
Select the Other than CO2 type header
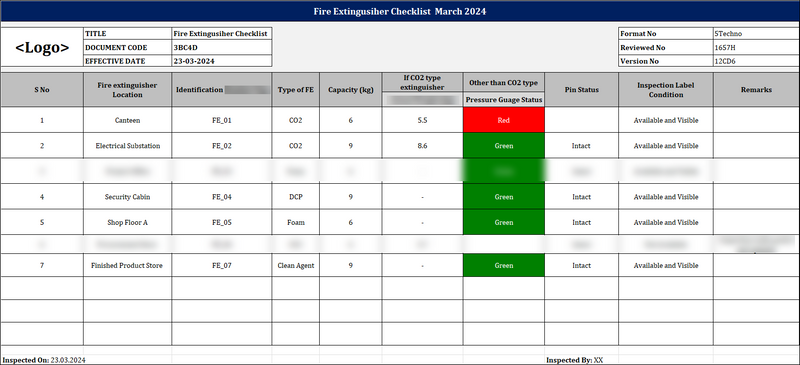pyautogui.click(x=504, y=83)
